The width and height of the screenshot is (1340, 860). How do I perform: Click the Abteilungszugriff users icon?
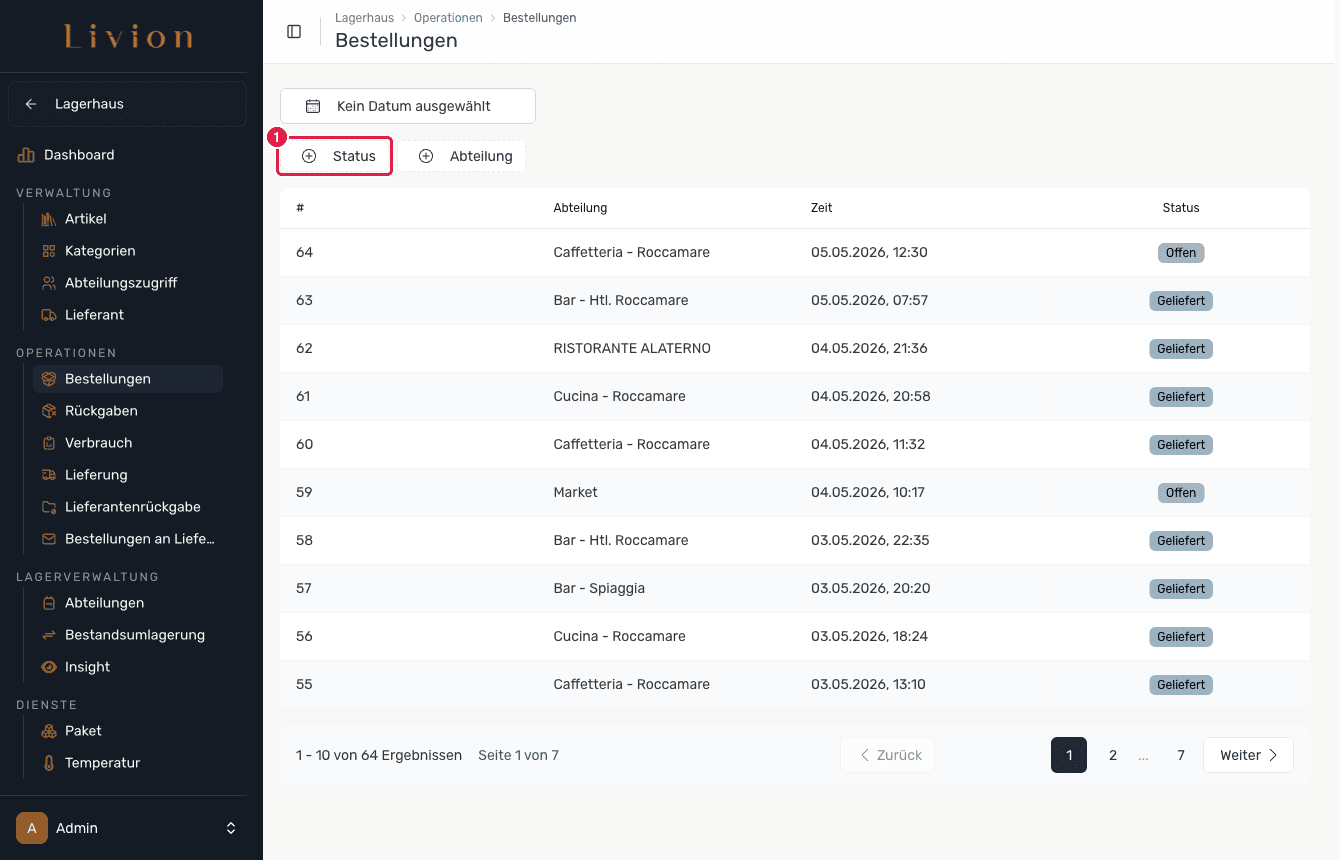click(x=49, y=283)
